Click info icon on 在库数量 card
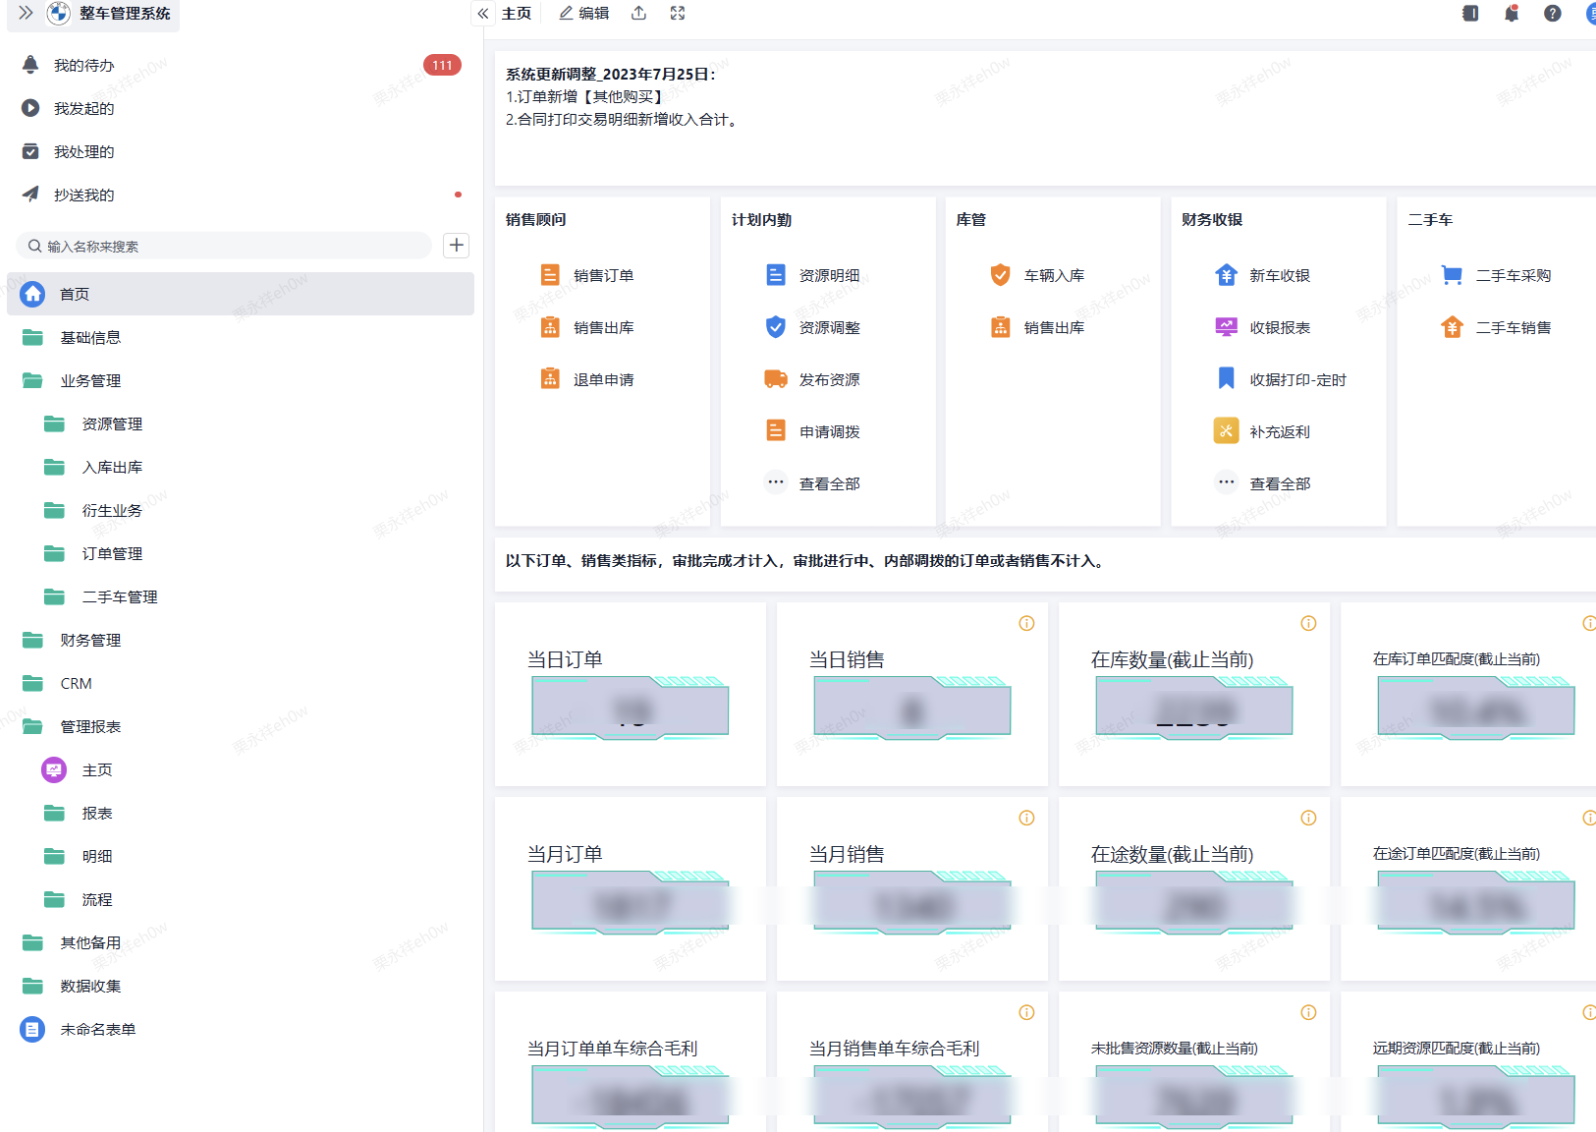The image size is (1596, 1132). pos(1308,623)
